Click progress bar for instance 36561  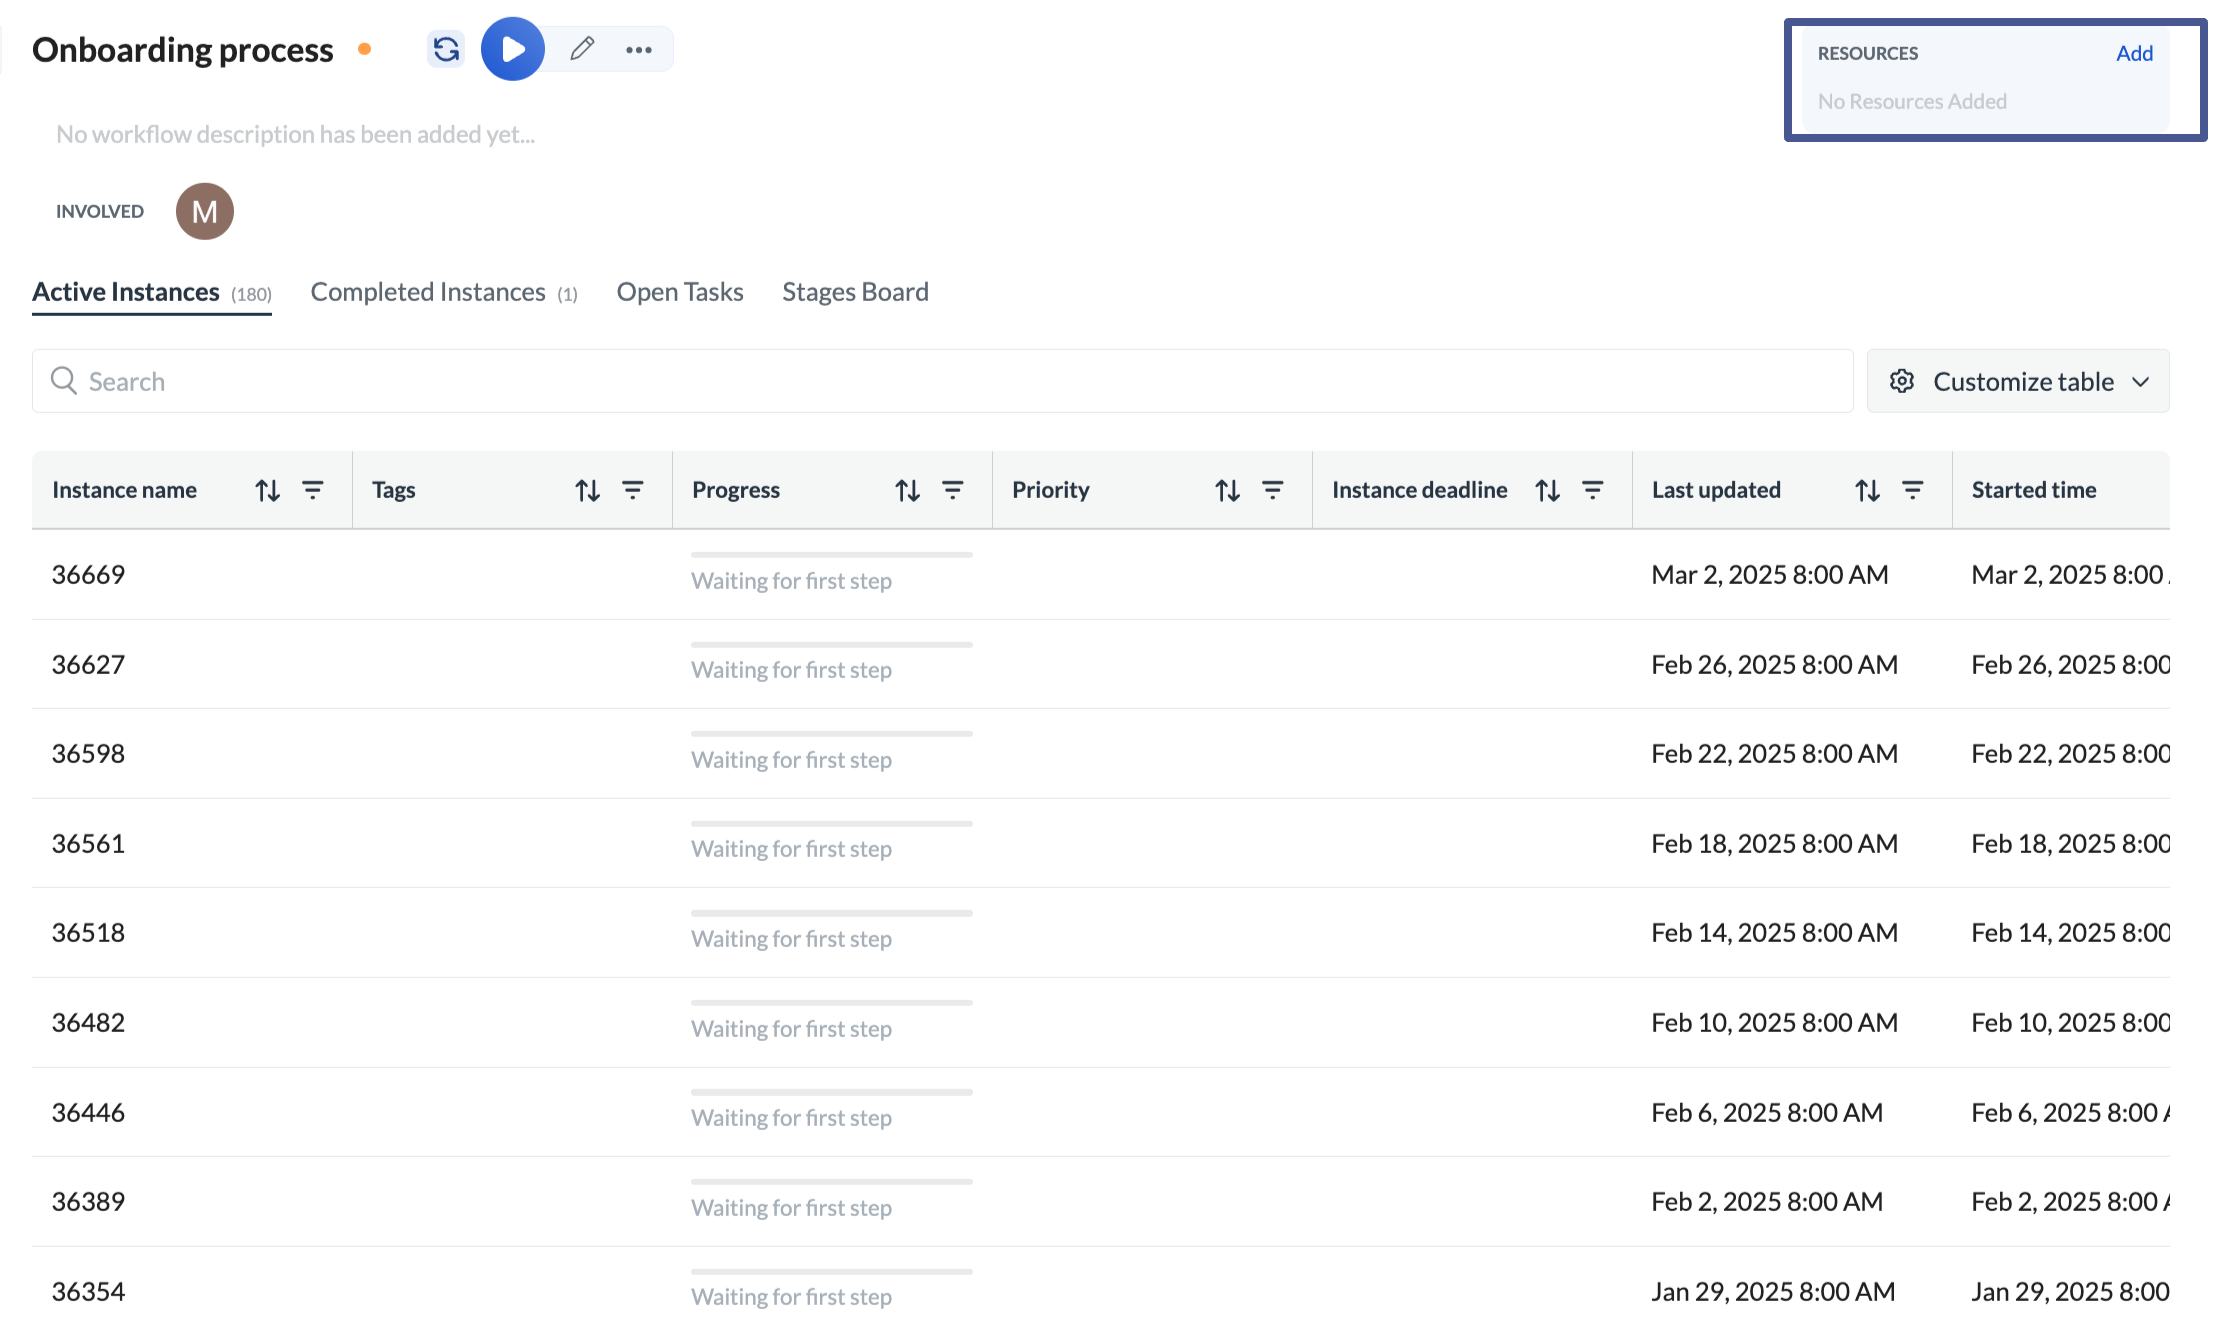pos(832,823)
